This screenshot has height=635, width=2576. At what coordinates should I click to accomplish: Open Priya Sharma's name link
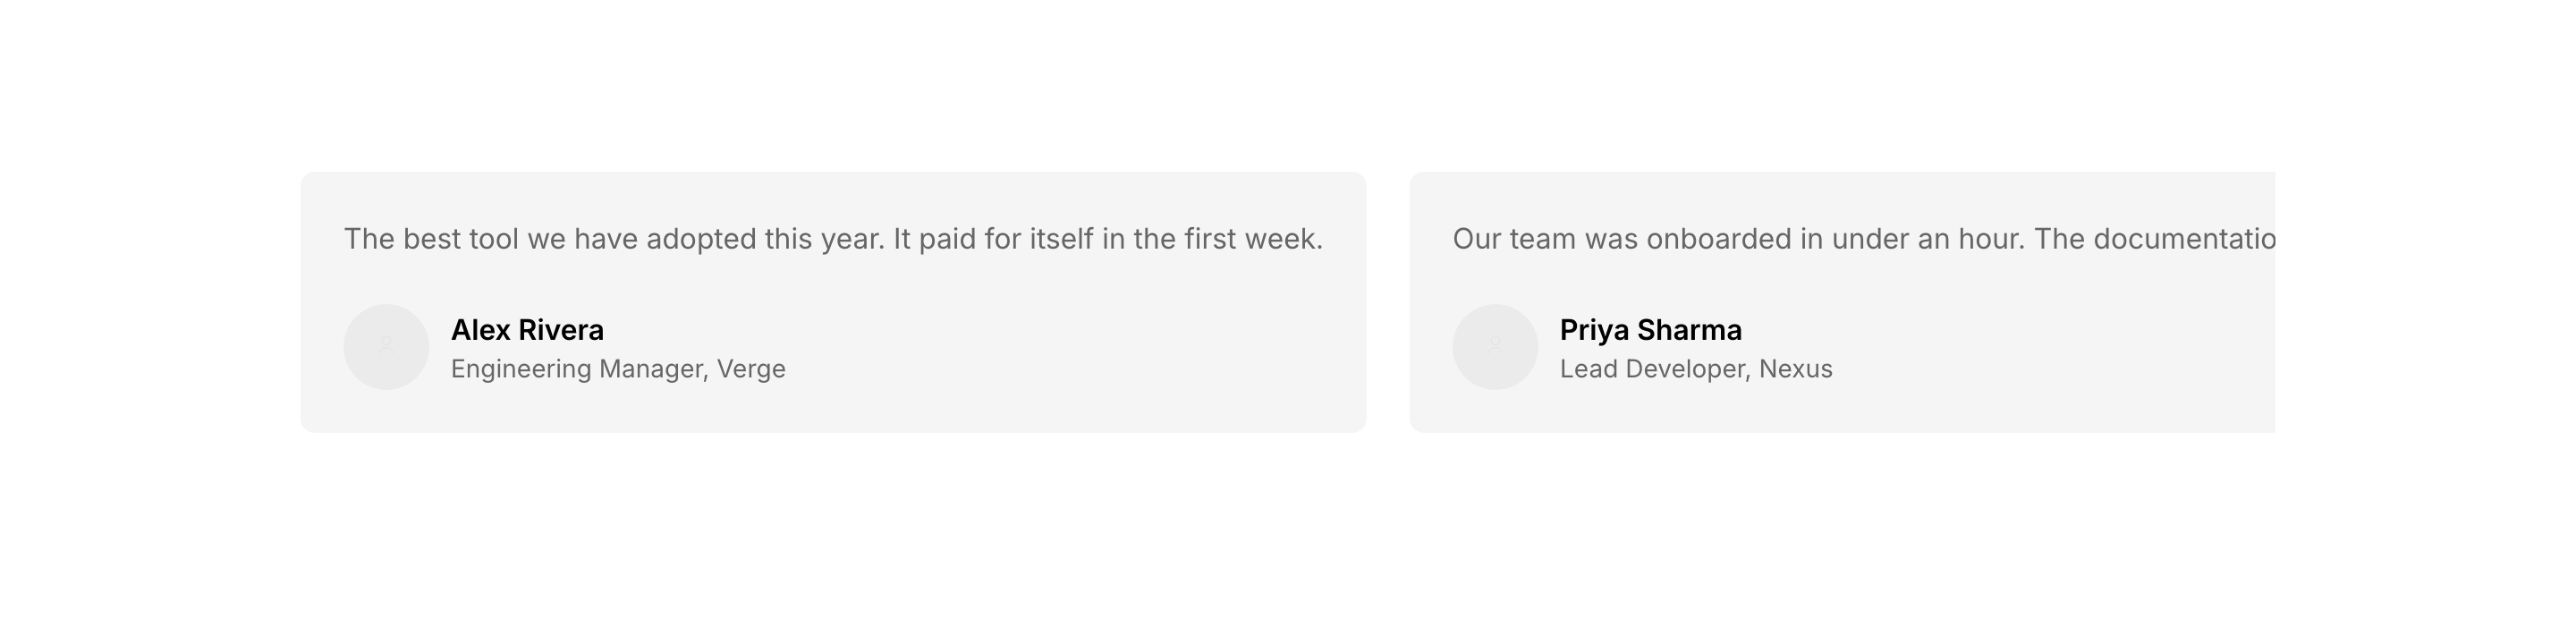pyautogui.click(x=1650, y=330)
